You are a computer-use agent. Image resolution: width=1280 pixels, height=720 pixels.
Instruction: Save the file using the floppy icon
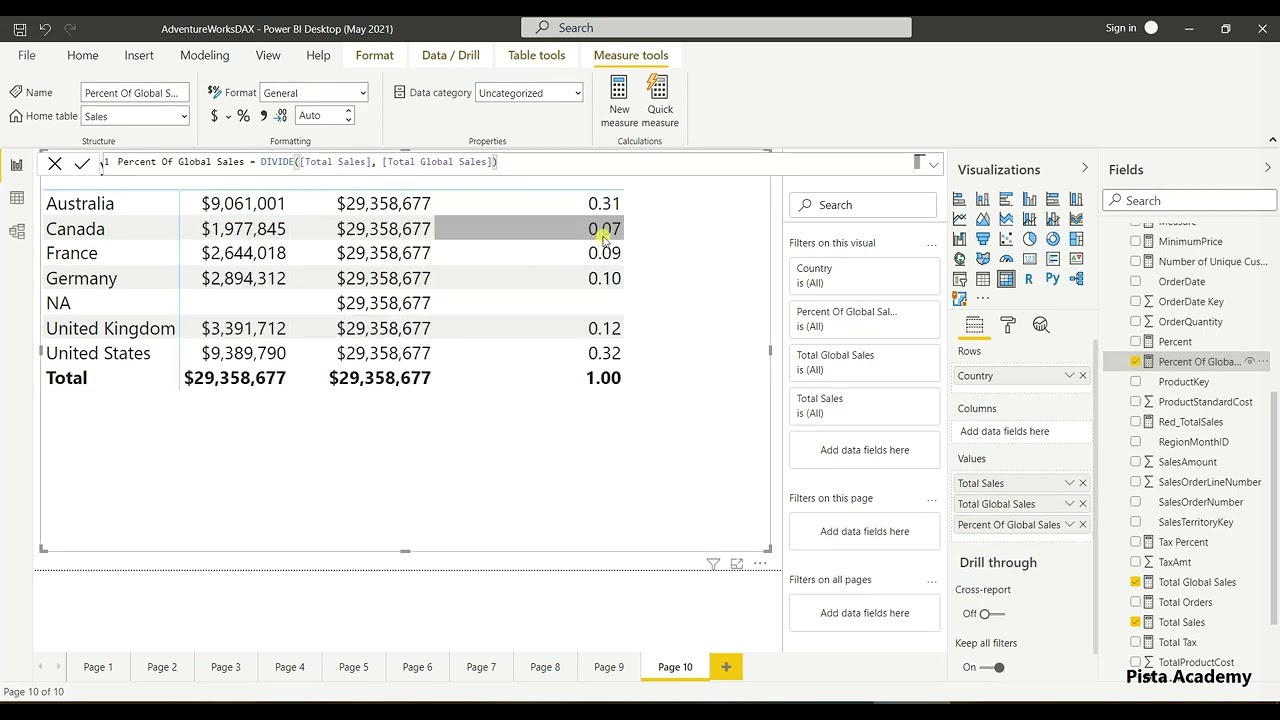coord(19,29)
